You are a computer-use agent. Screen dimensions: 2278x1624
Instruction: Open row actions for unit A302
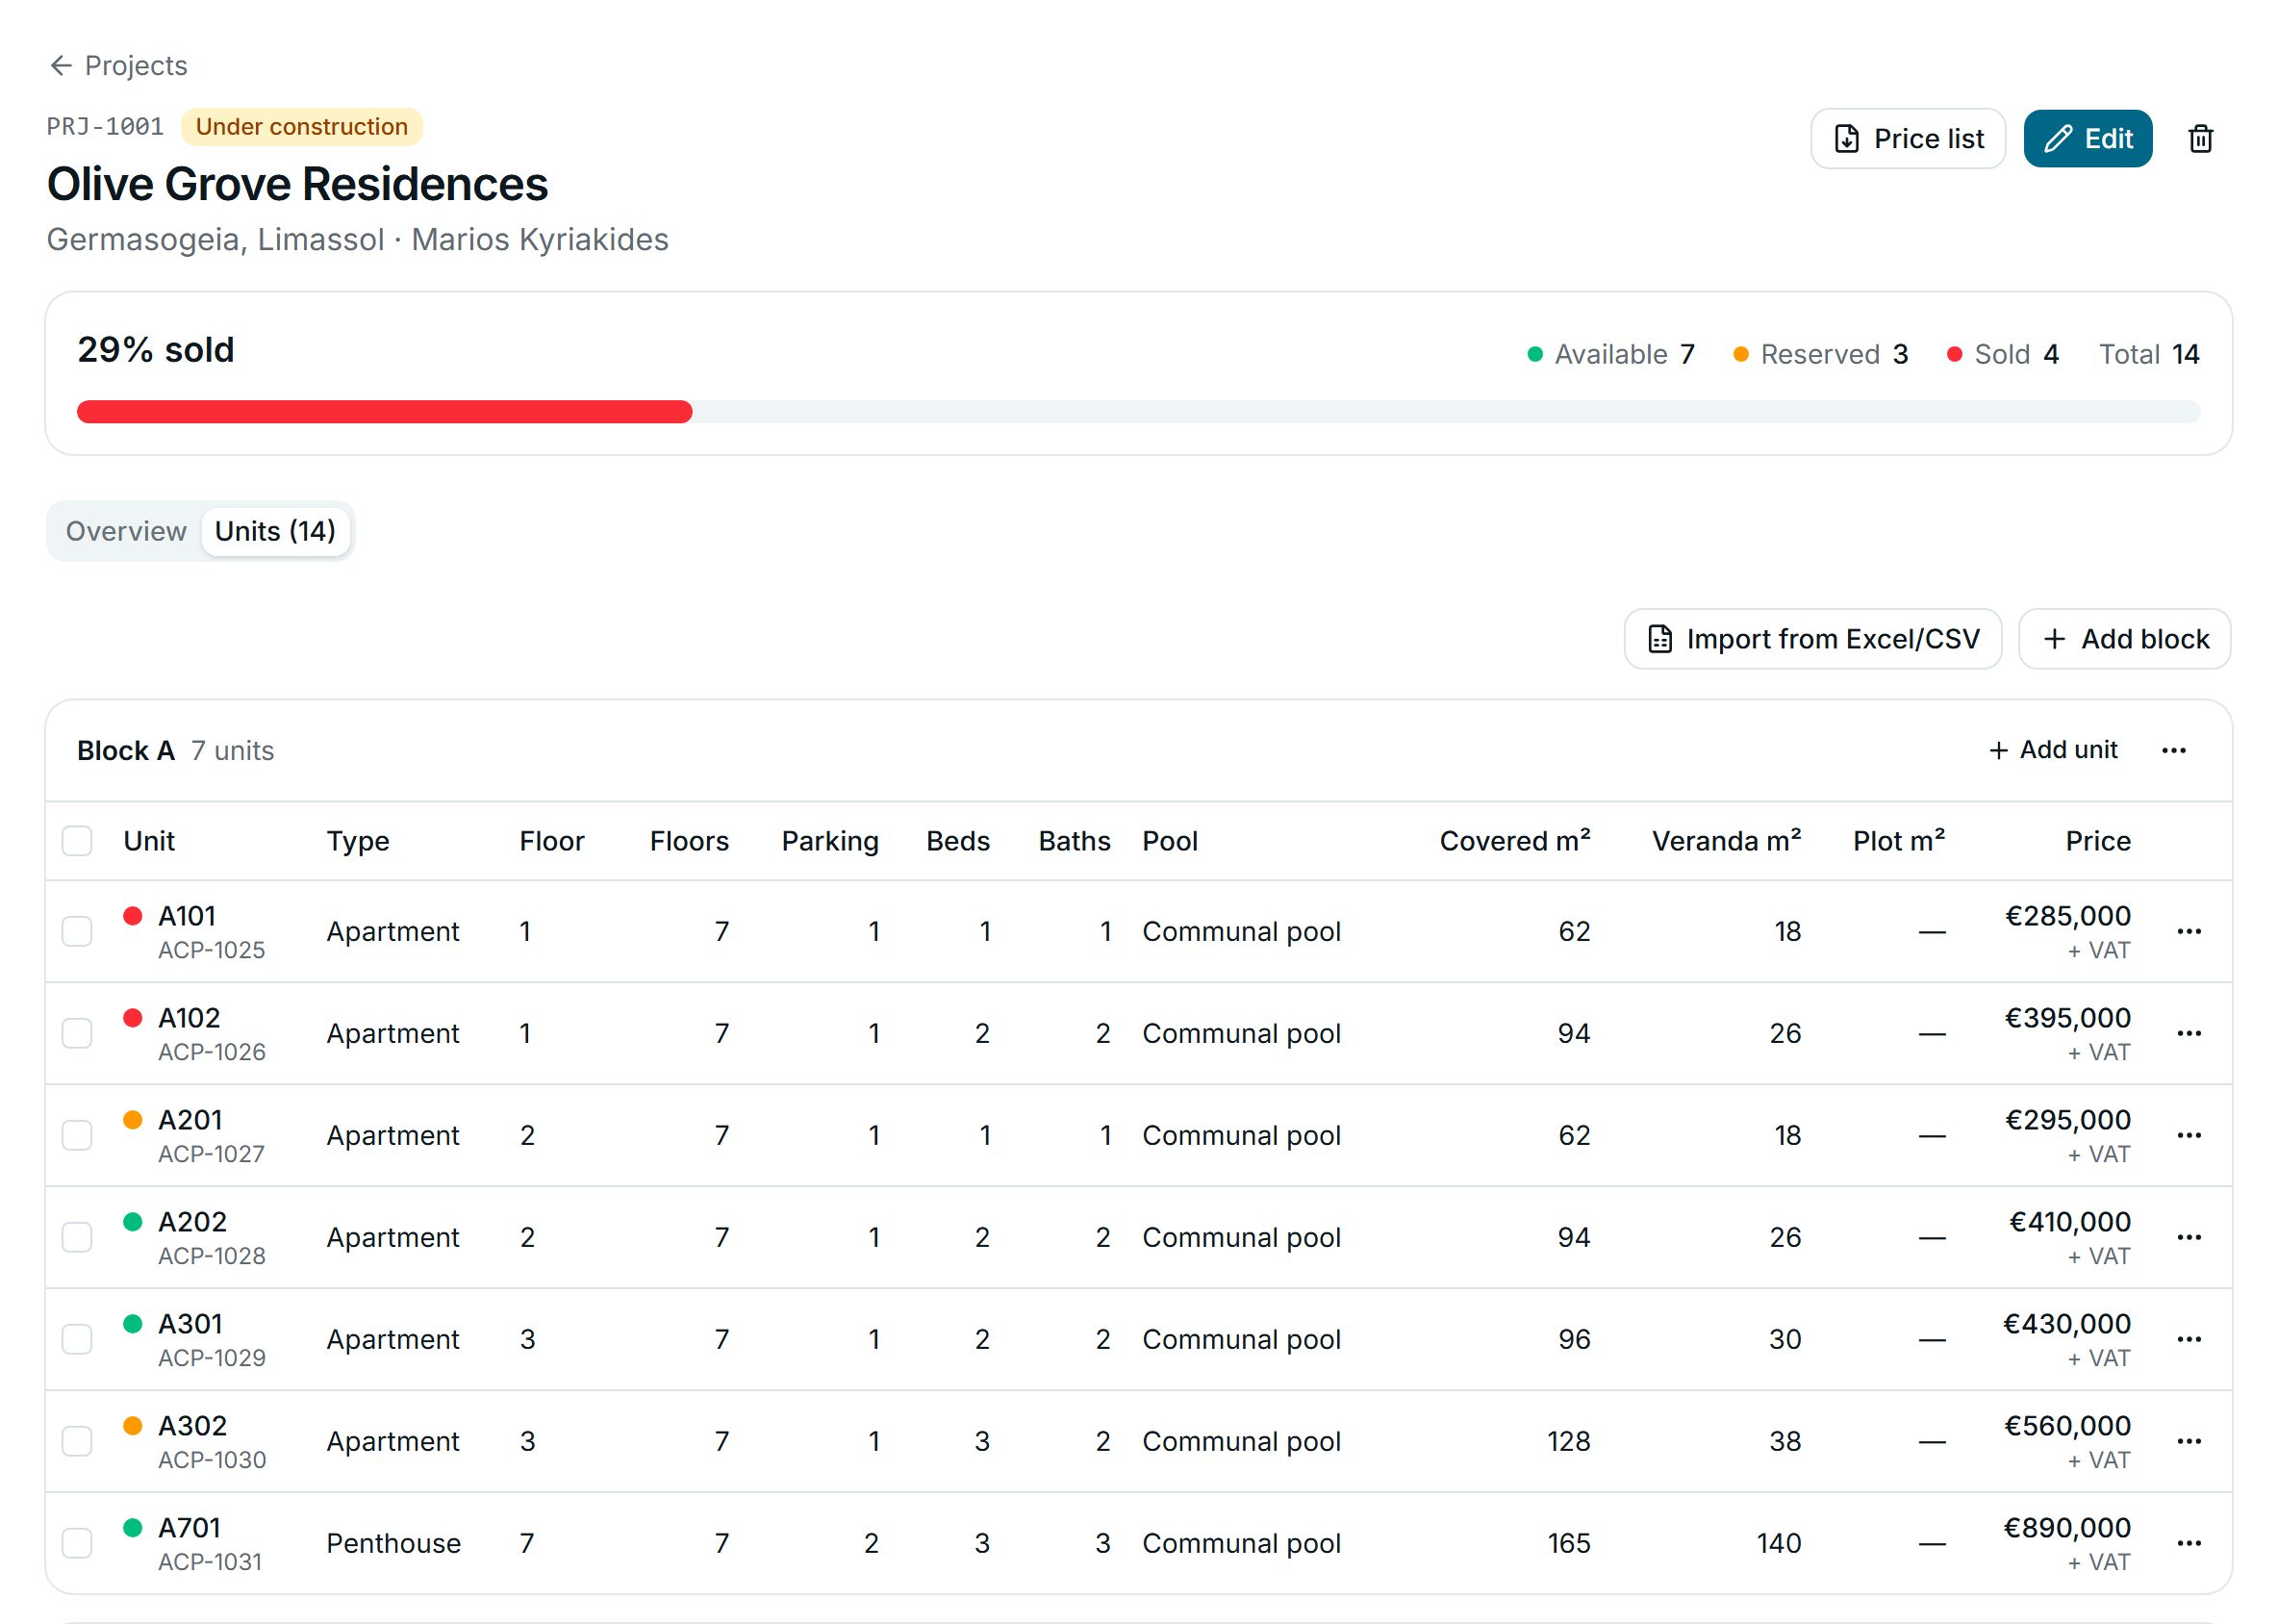[2189, 1442]
